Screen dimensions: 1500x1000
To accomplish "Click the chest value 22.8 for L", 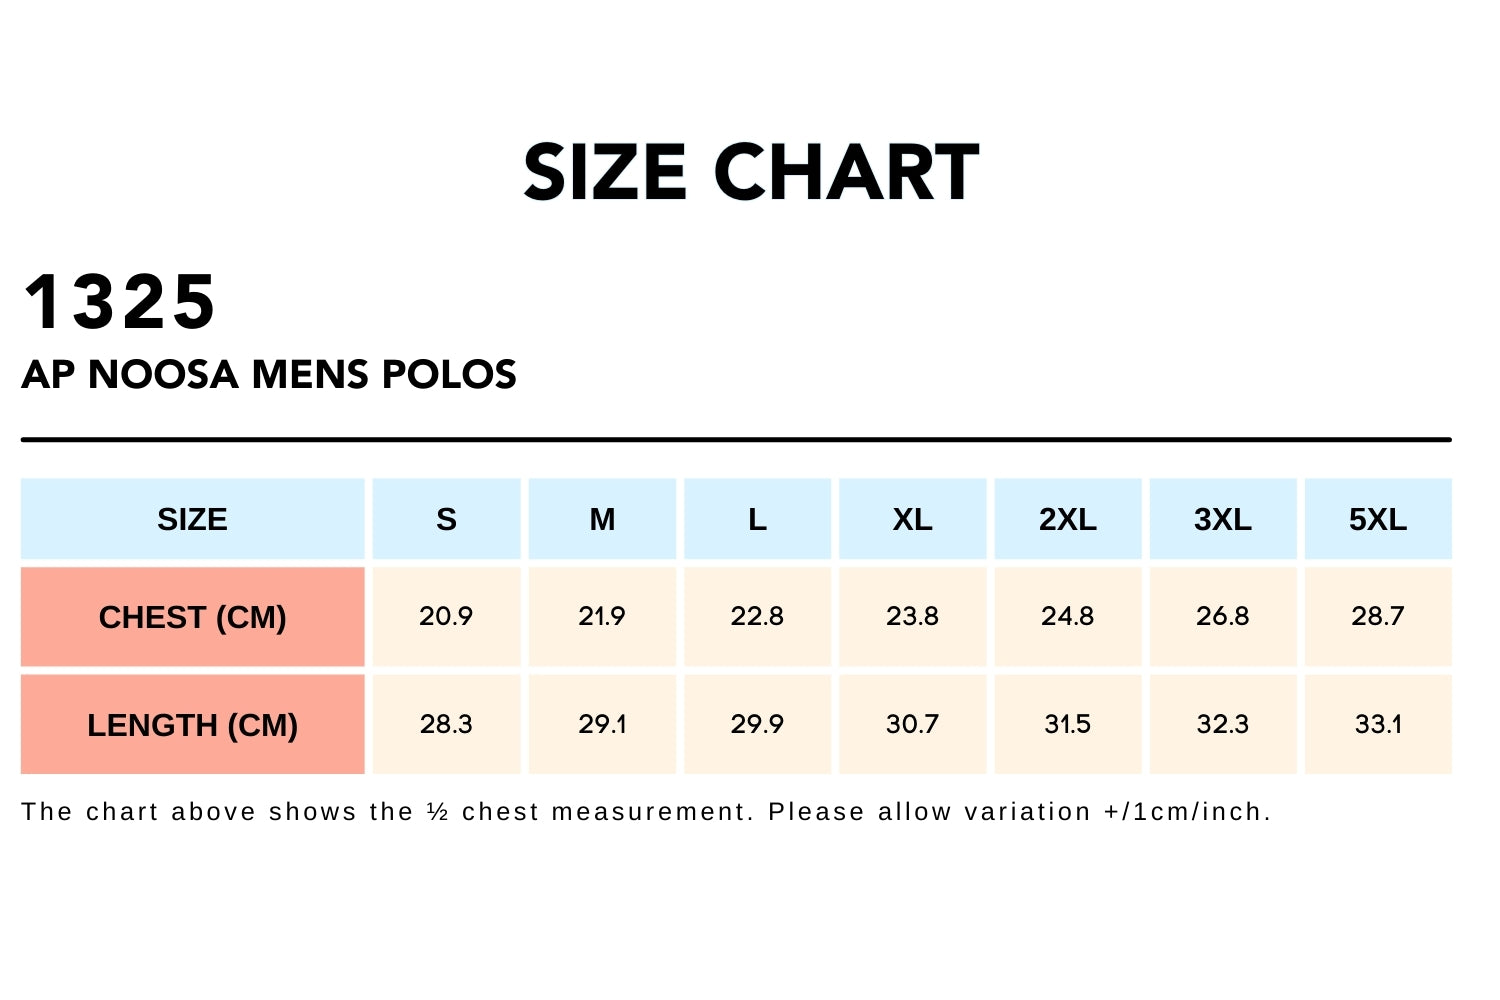I will pyautogui.click(x=757, y=616).
